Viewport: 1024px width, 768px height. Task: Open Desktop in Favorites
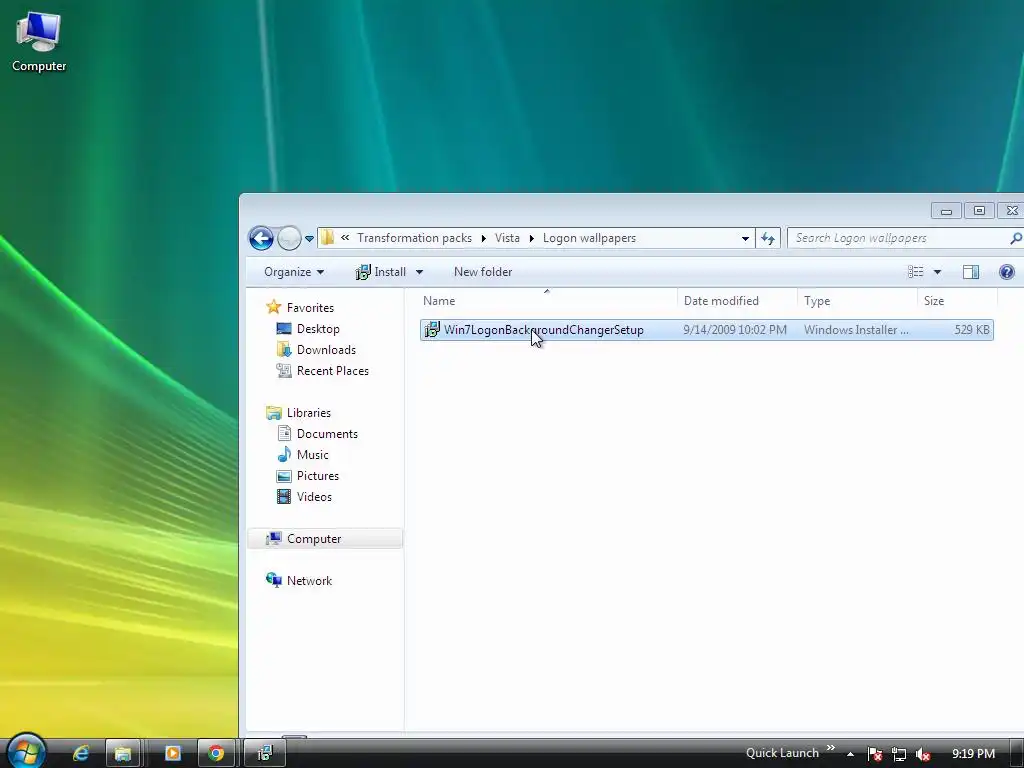coord(308,328)
